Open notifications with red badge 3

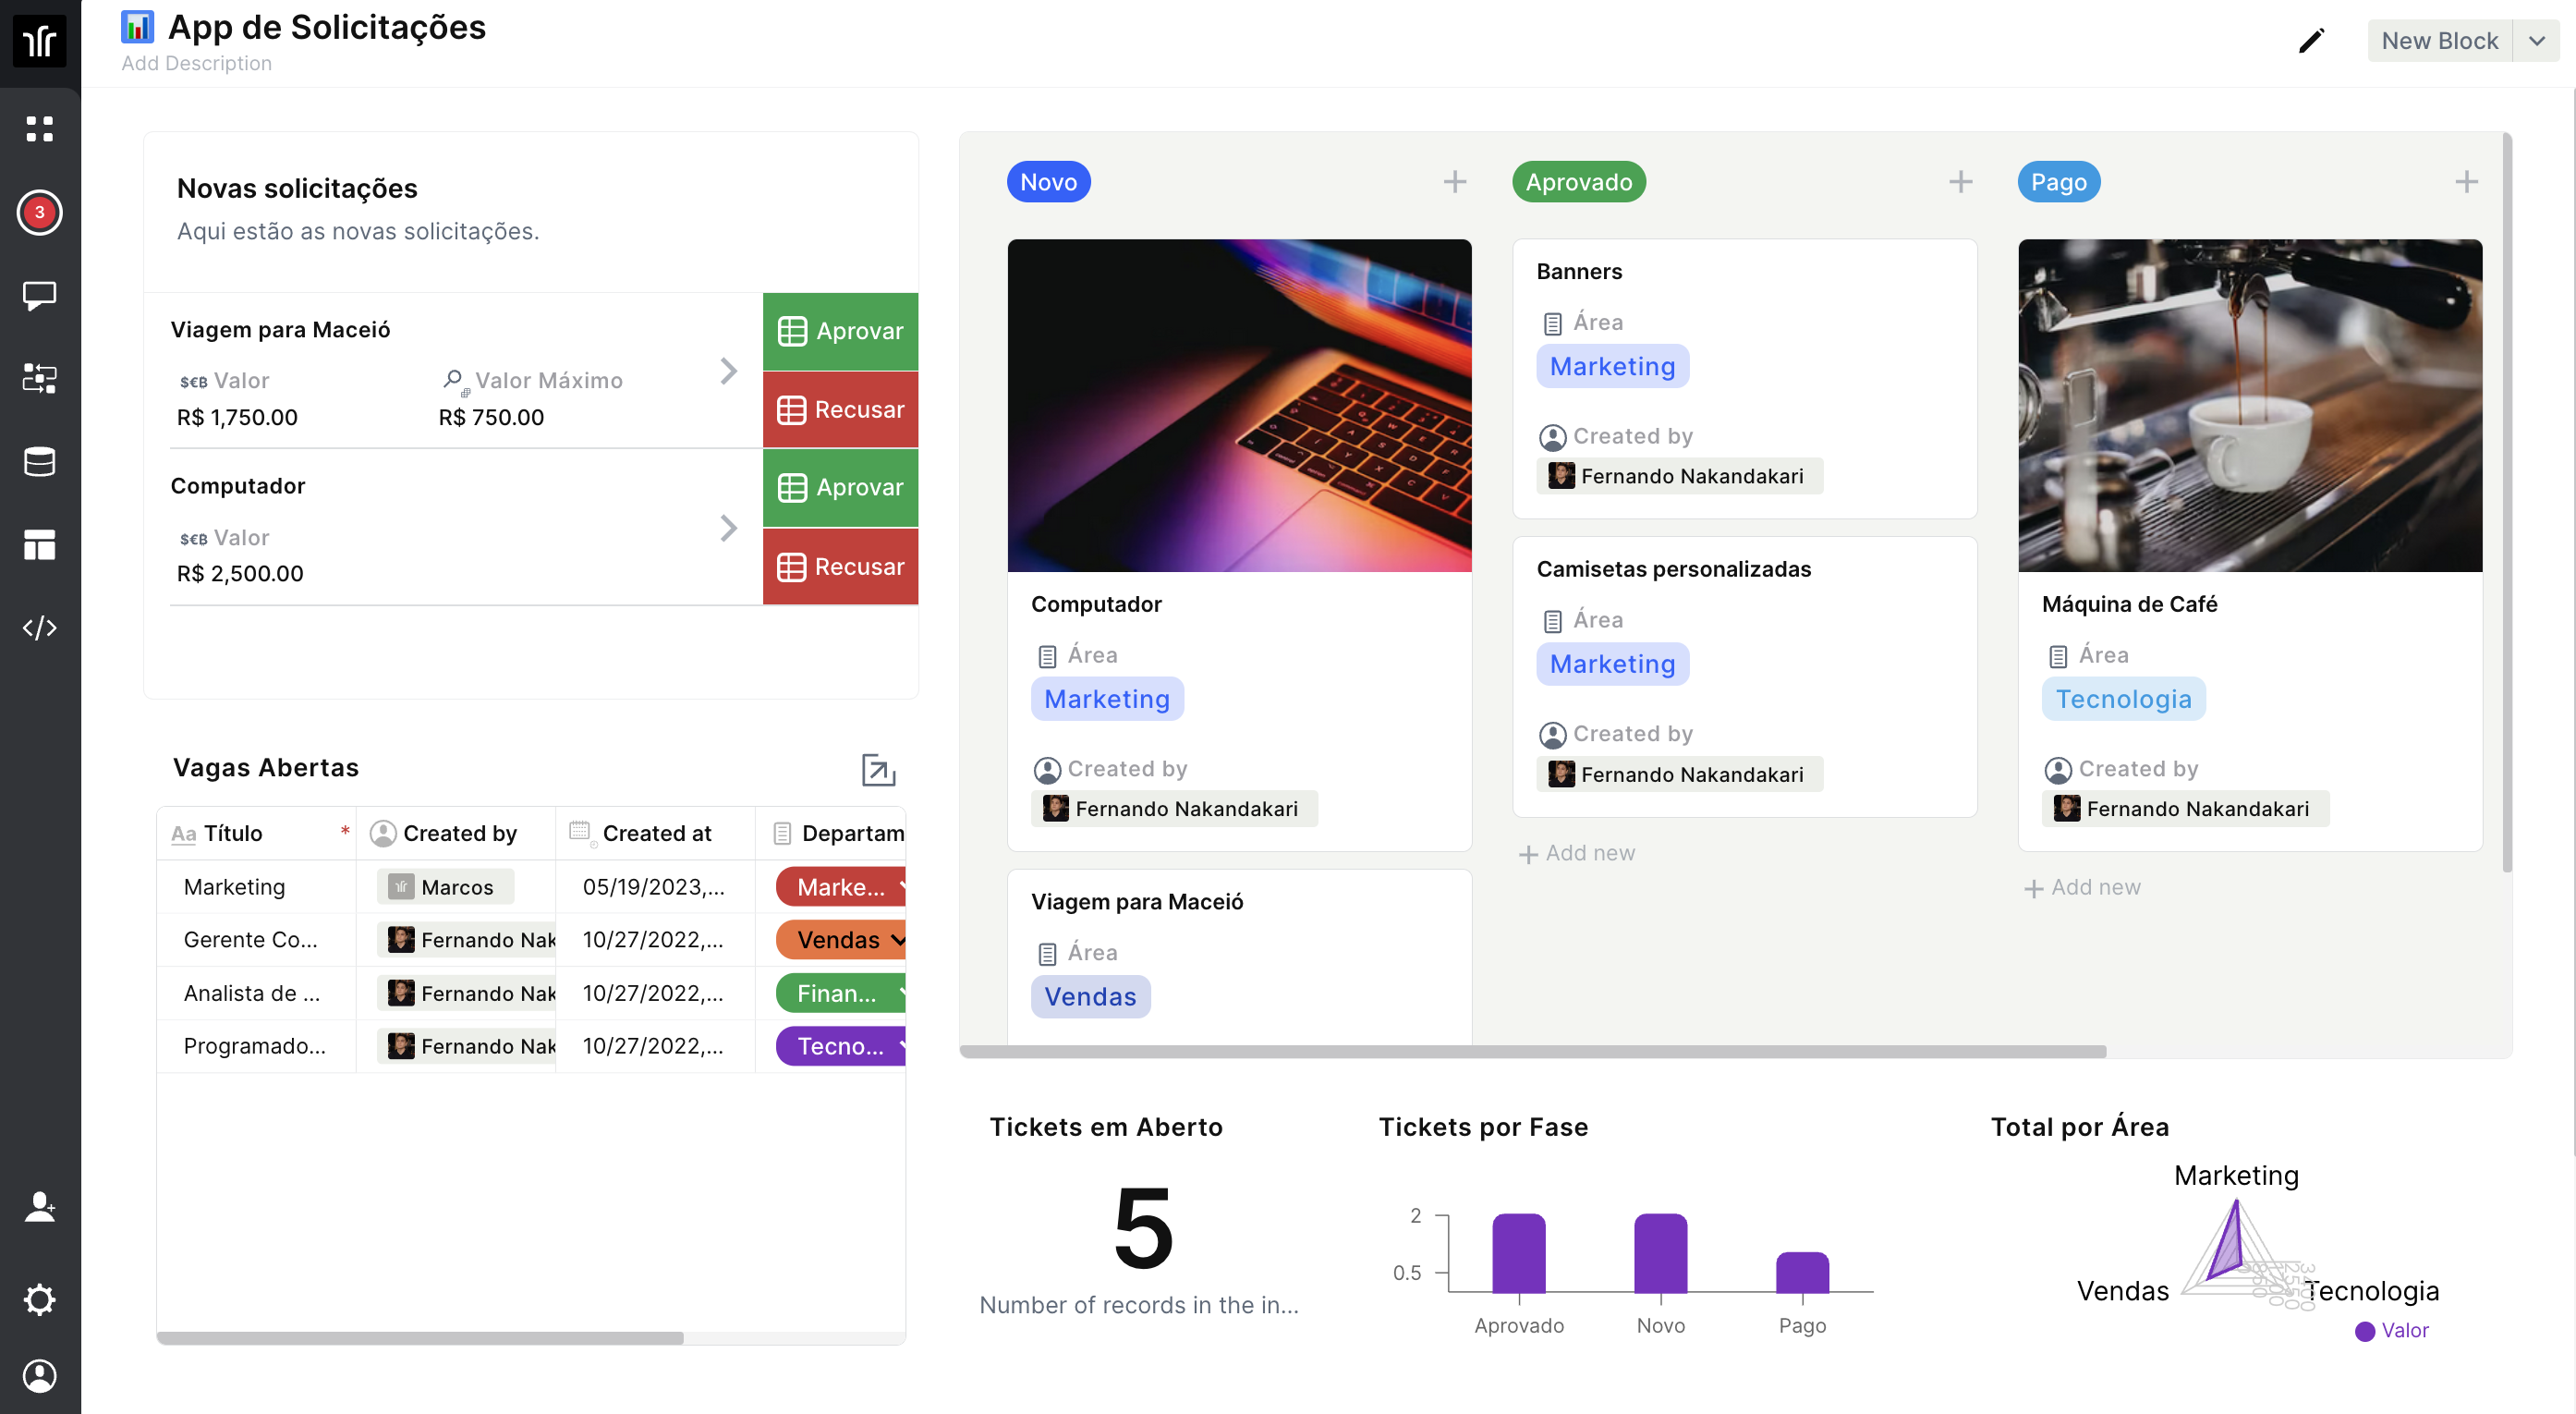39,212
